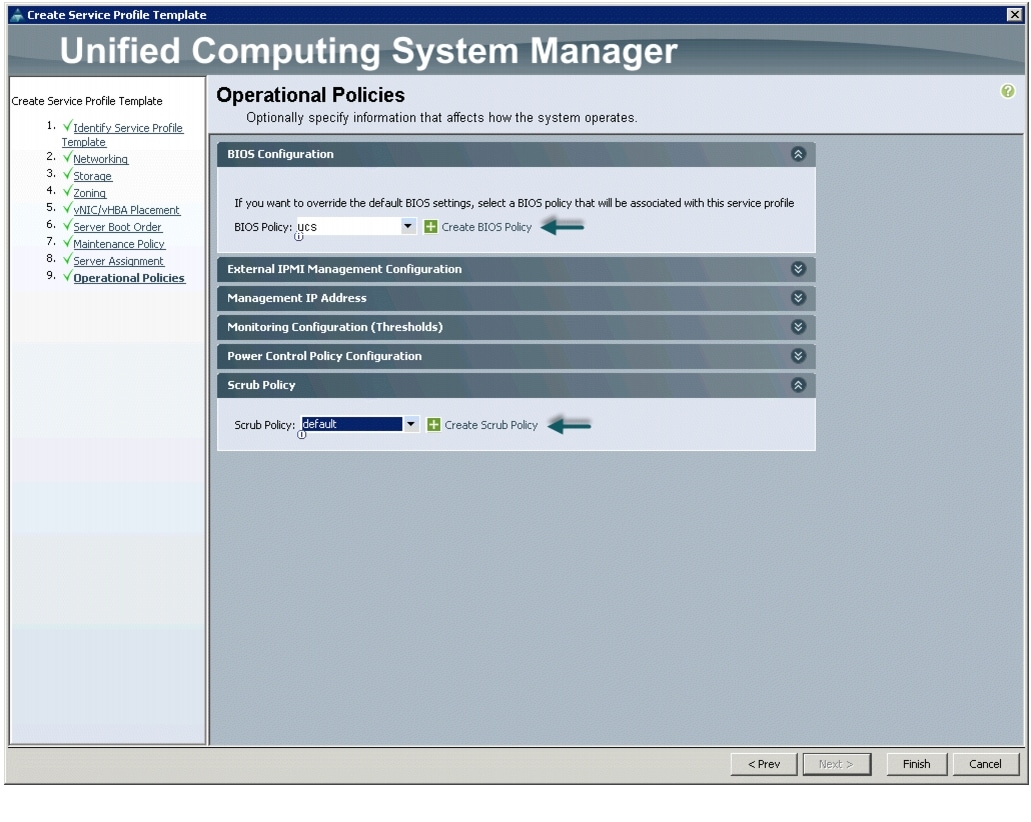Open the Scrub Policy dropdown
Screen dimensions: 1031x822
click(x=410, y=425)
